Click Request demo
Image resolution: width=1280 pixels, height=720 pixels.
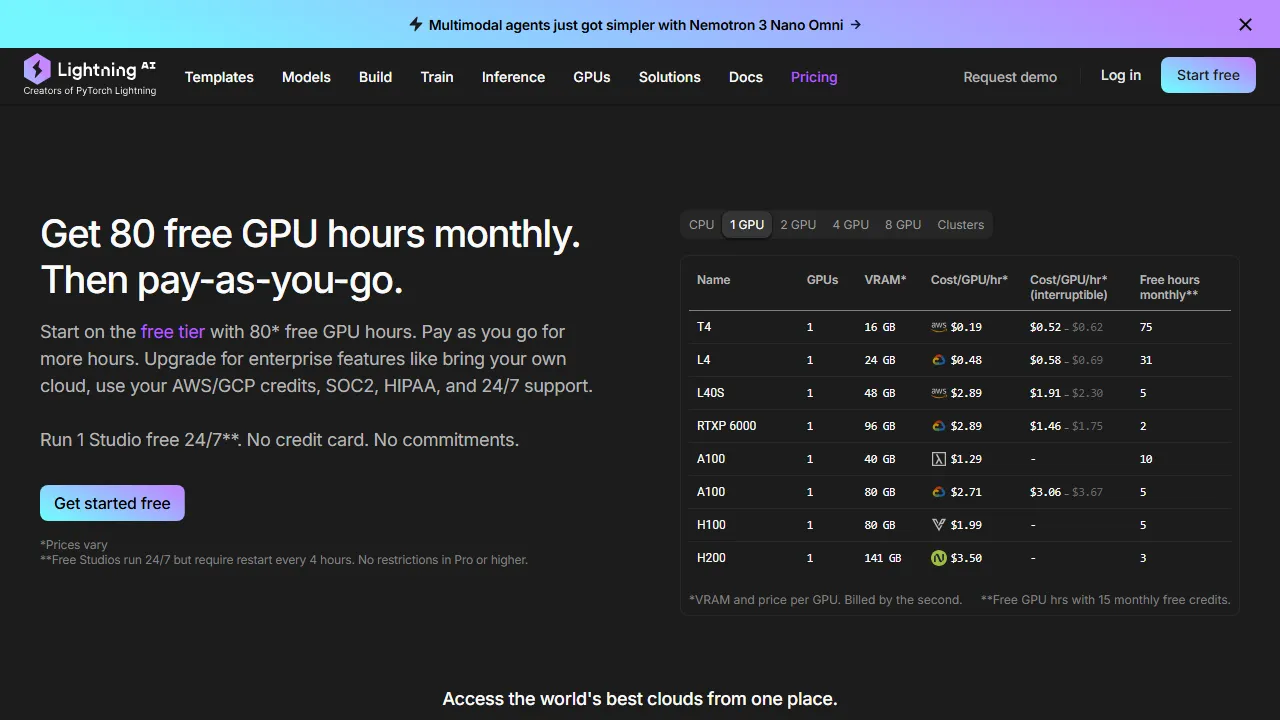tap(1010, 77)
